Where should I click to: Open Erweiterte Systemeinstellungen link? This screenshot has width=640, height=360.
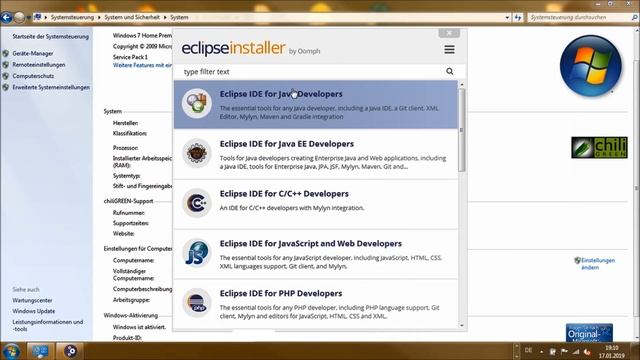(x=51, y=87)
